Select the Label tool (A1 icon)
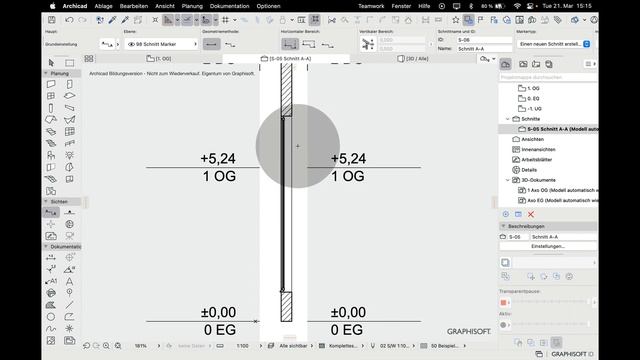Image resolution: width=640 pixels, height=360 pixels. coord(51,281)
